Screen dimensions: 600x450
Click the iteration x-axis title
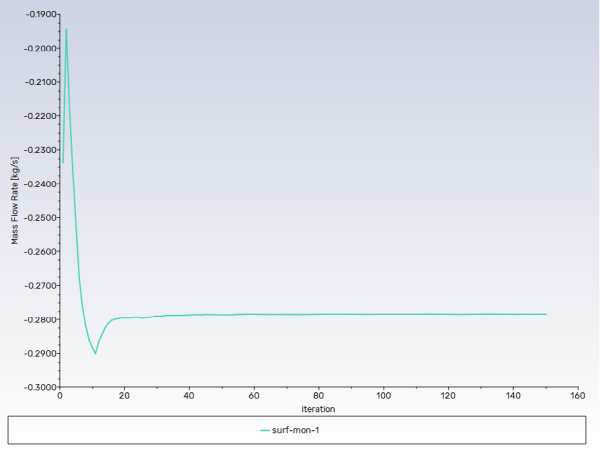(318, 409)
